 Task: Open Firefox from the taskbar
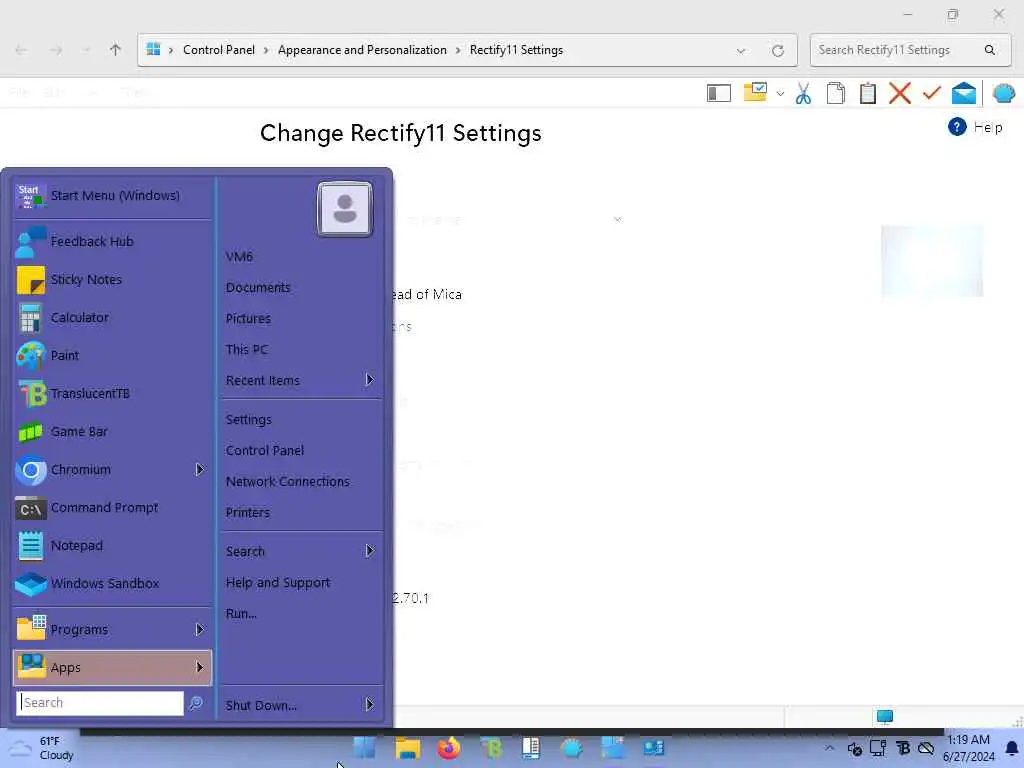point(449,748)
